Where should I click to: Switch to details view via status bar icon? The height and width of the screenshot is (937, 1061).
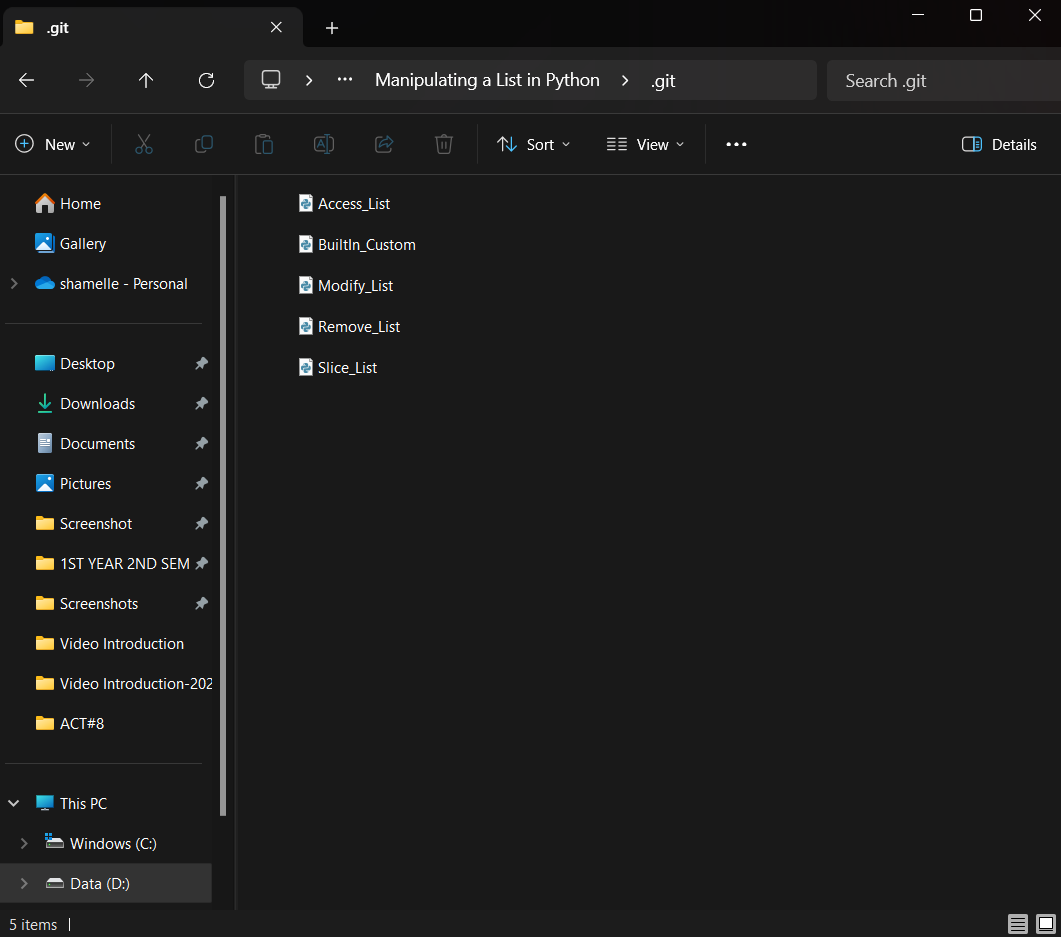[1018, 924]
